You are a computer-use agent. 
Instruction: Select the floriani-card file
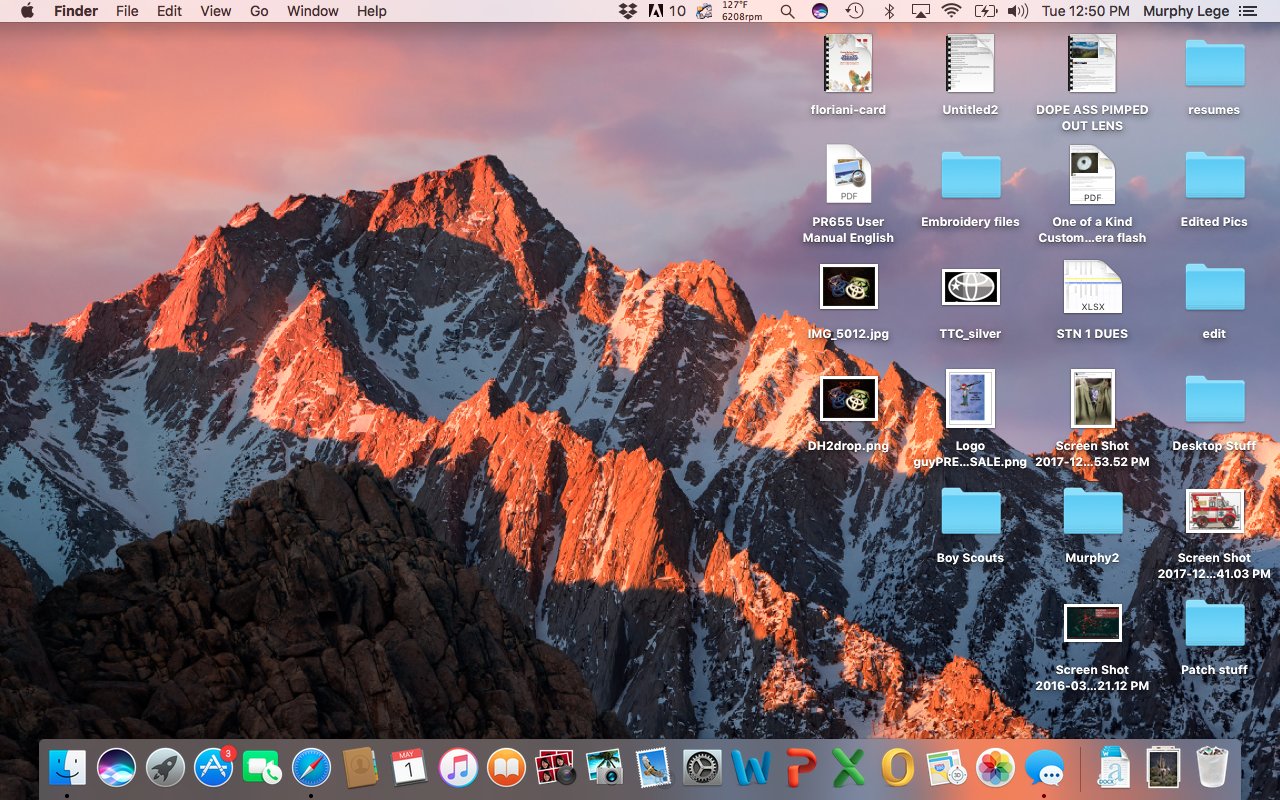click(848, 75)
